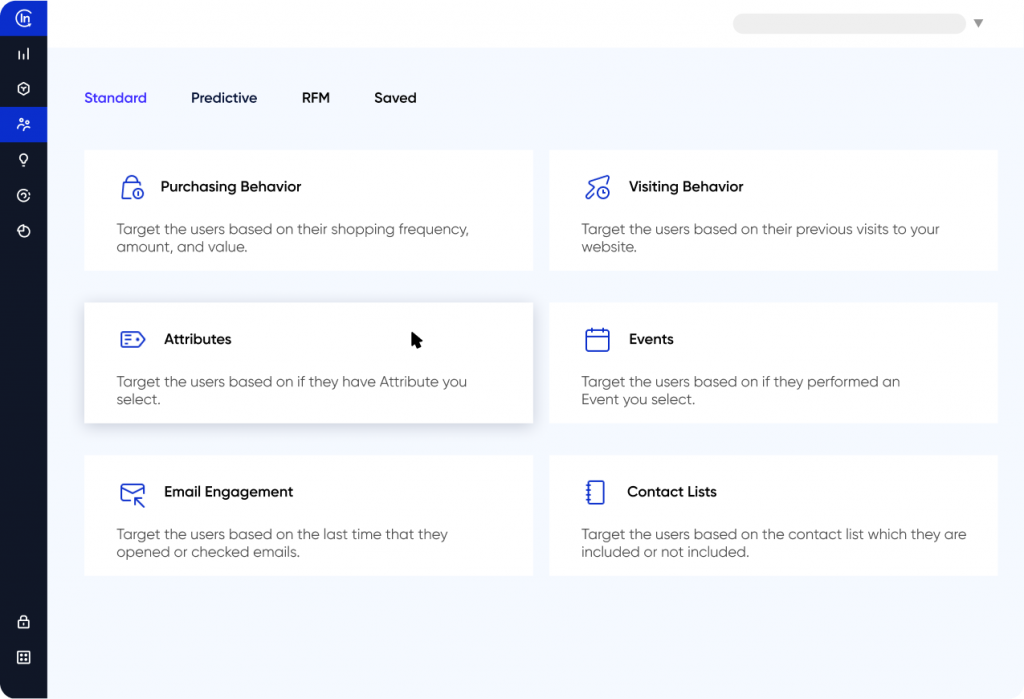The image size is (1024, 699).
Task: Open the RFM tab
Action: click(x=316, y=97)
